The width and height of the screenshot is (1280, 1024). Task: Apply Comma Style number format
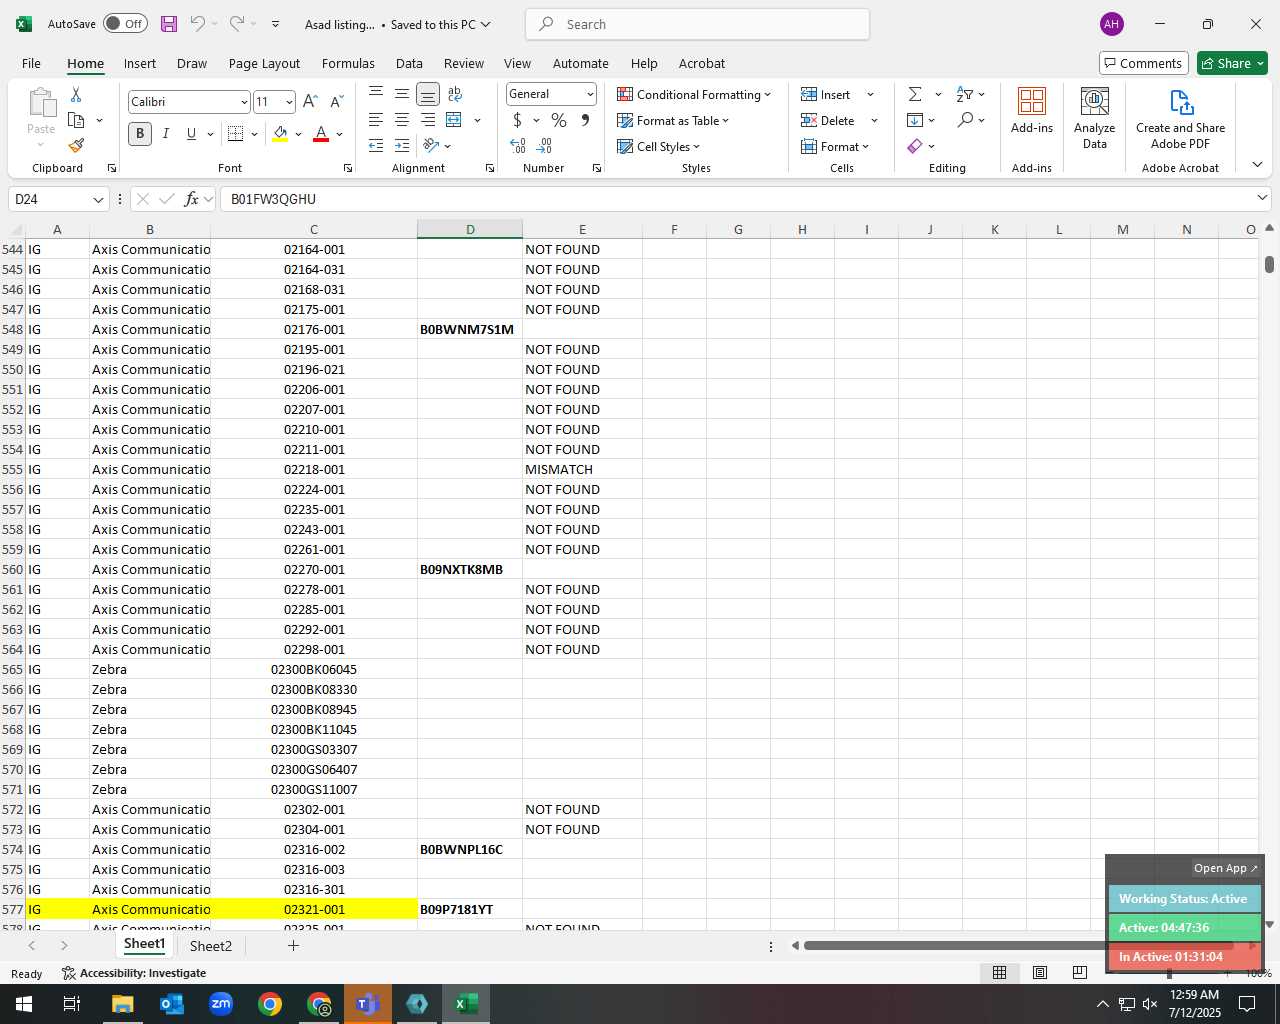585,120
